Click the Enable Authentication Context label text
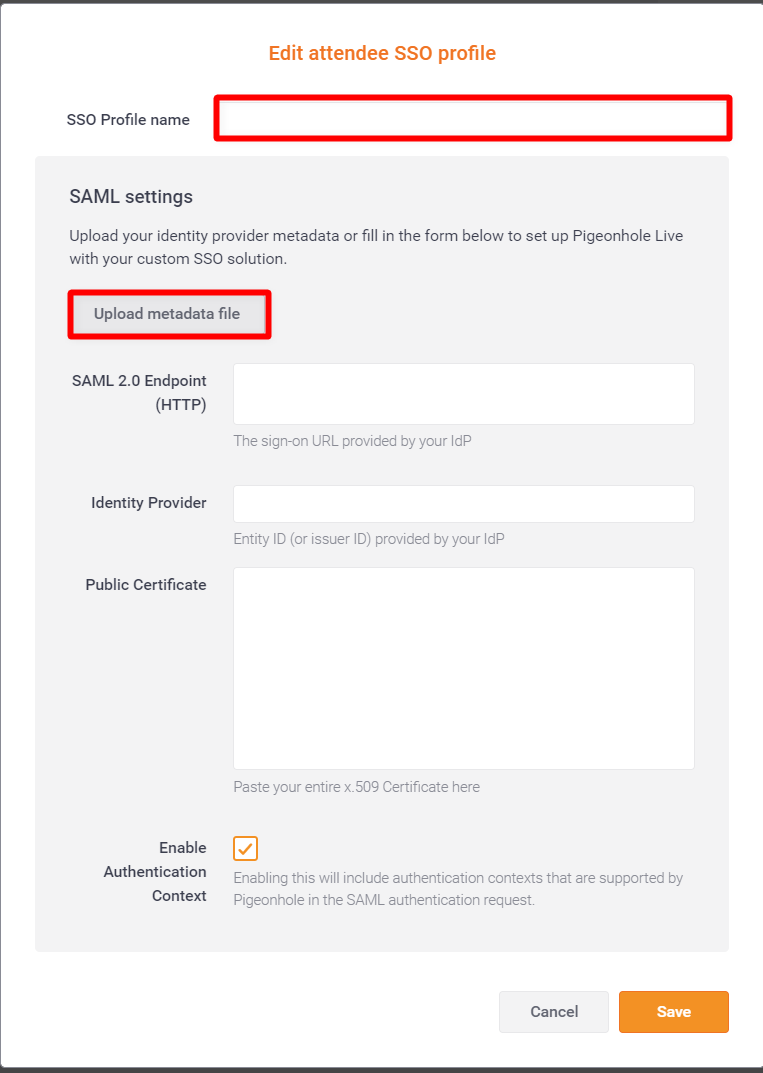 click(x=155, y=872)
